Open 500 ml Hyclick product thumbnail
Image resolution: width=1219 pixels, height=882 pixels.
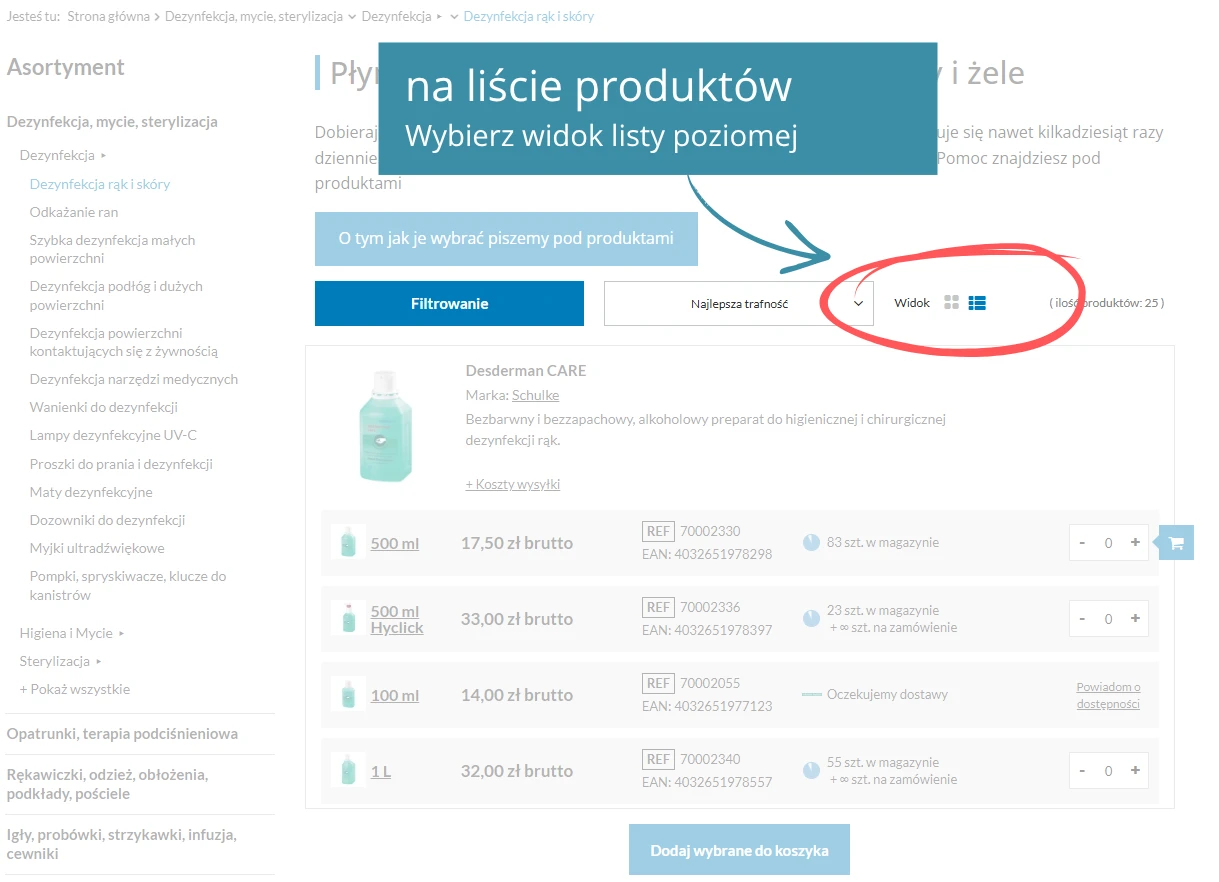tap(348, 619)
